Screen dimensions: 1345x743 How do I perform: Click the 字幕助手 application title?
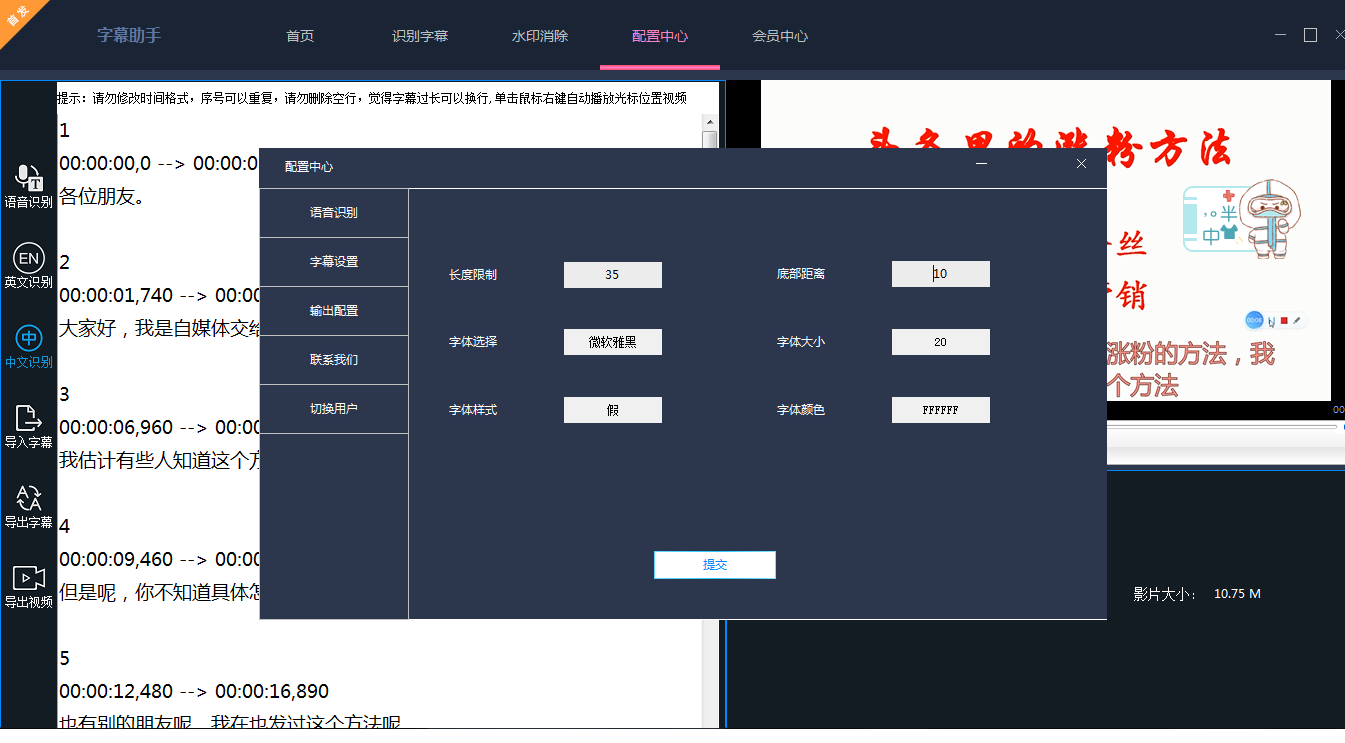129,35
